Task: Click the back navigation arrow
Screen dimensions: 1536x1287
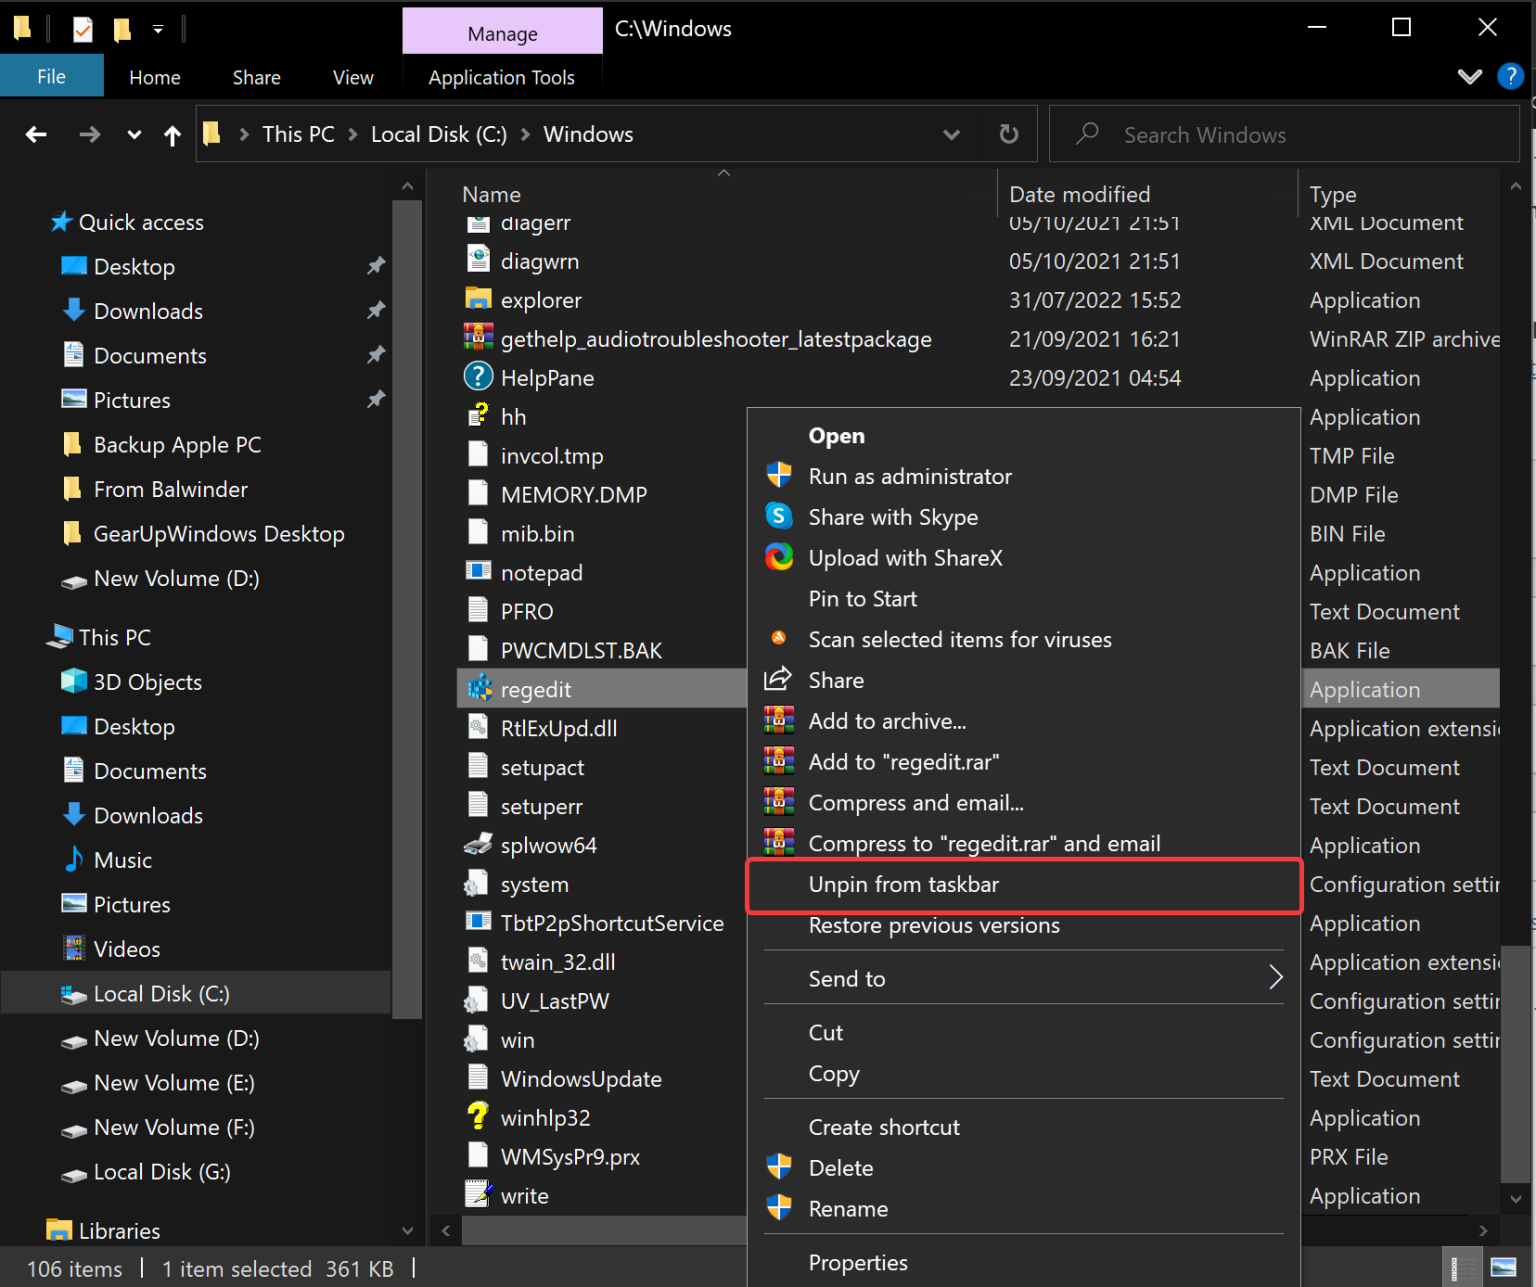Action: (x=36, y=134)
